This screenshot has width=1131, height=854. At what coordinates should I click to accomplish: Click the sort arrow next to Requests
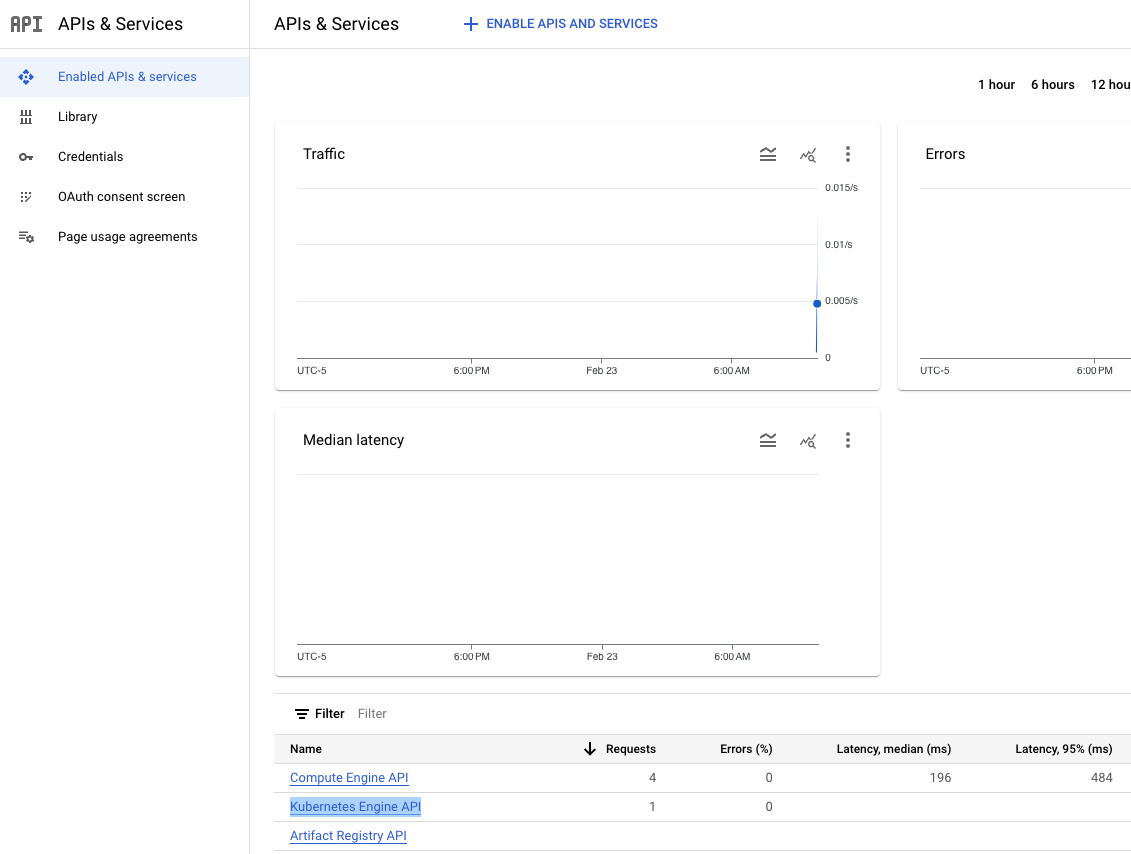point(590,749)
